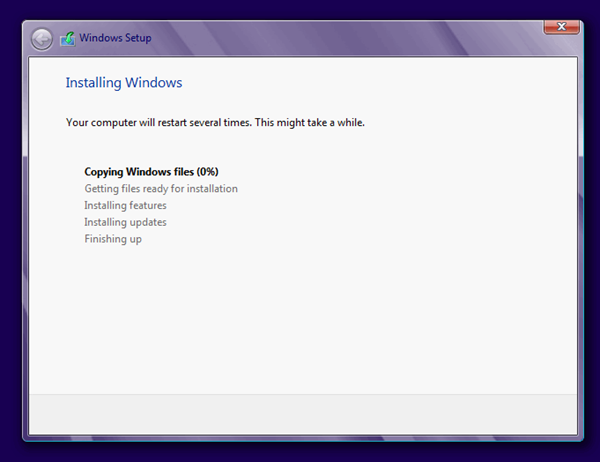
Task: Close the Windows Setup dialog
Action: pyautogui.click(x=561, y=27)
